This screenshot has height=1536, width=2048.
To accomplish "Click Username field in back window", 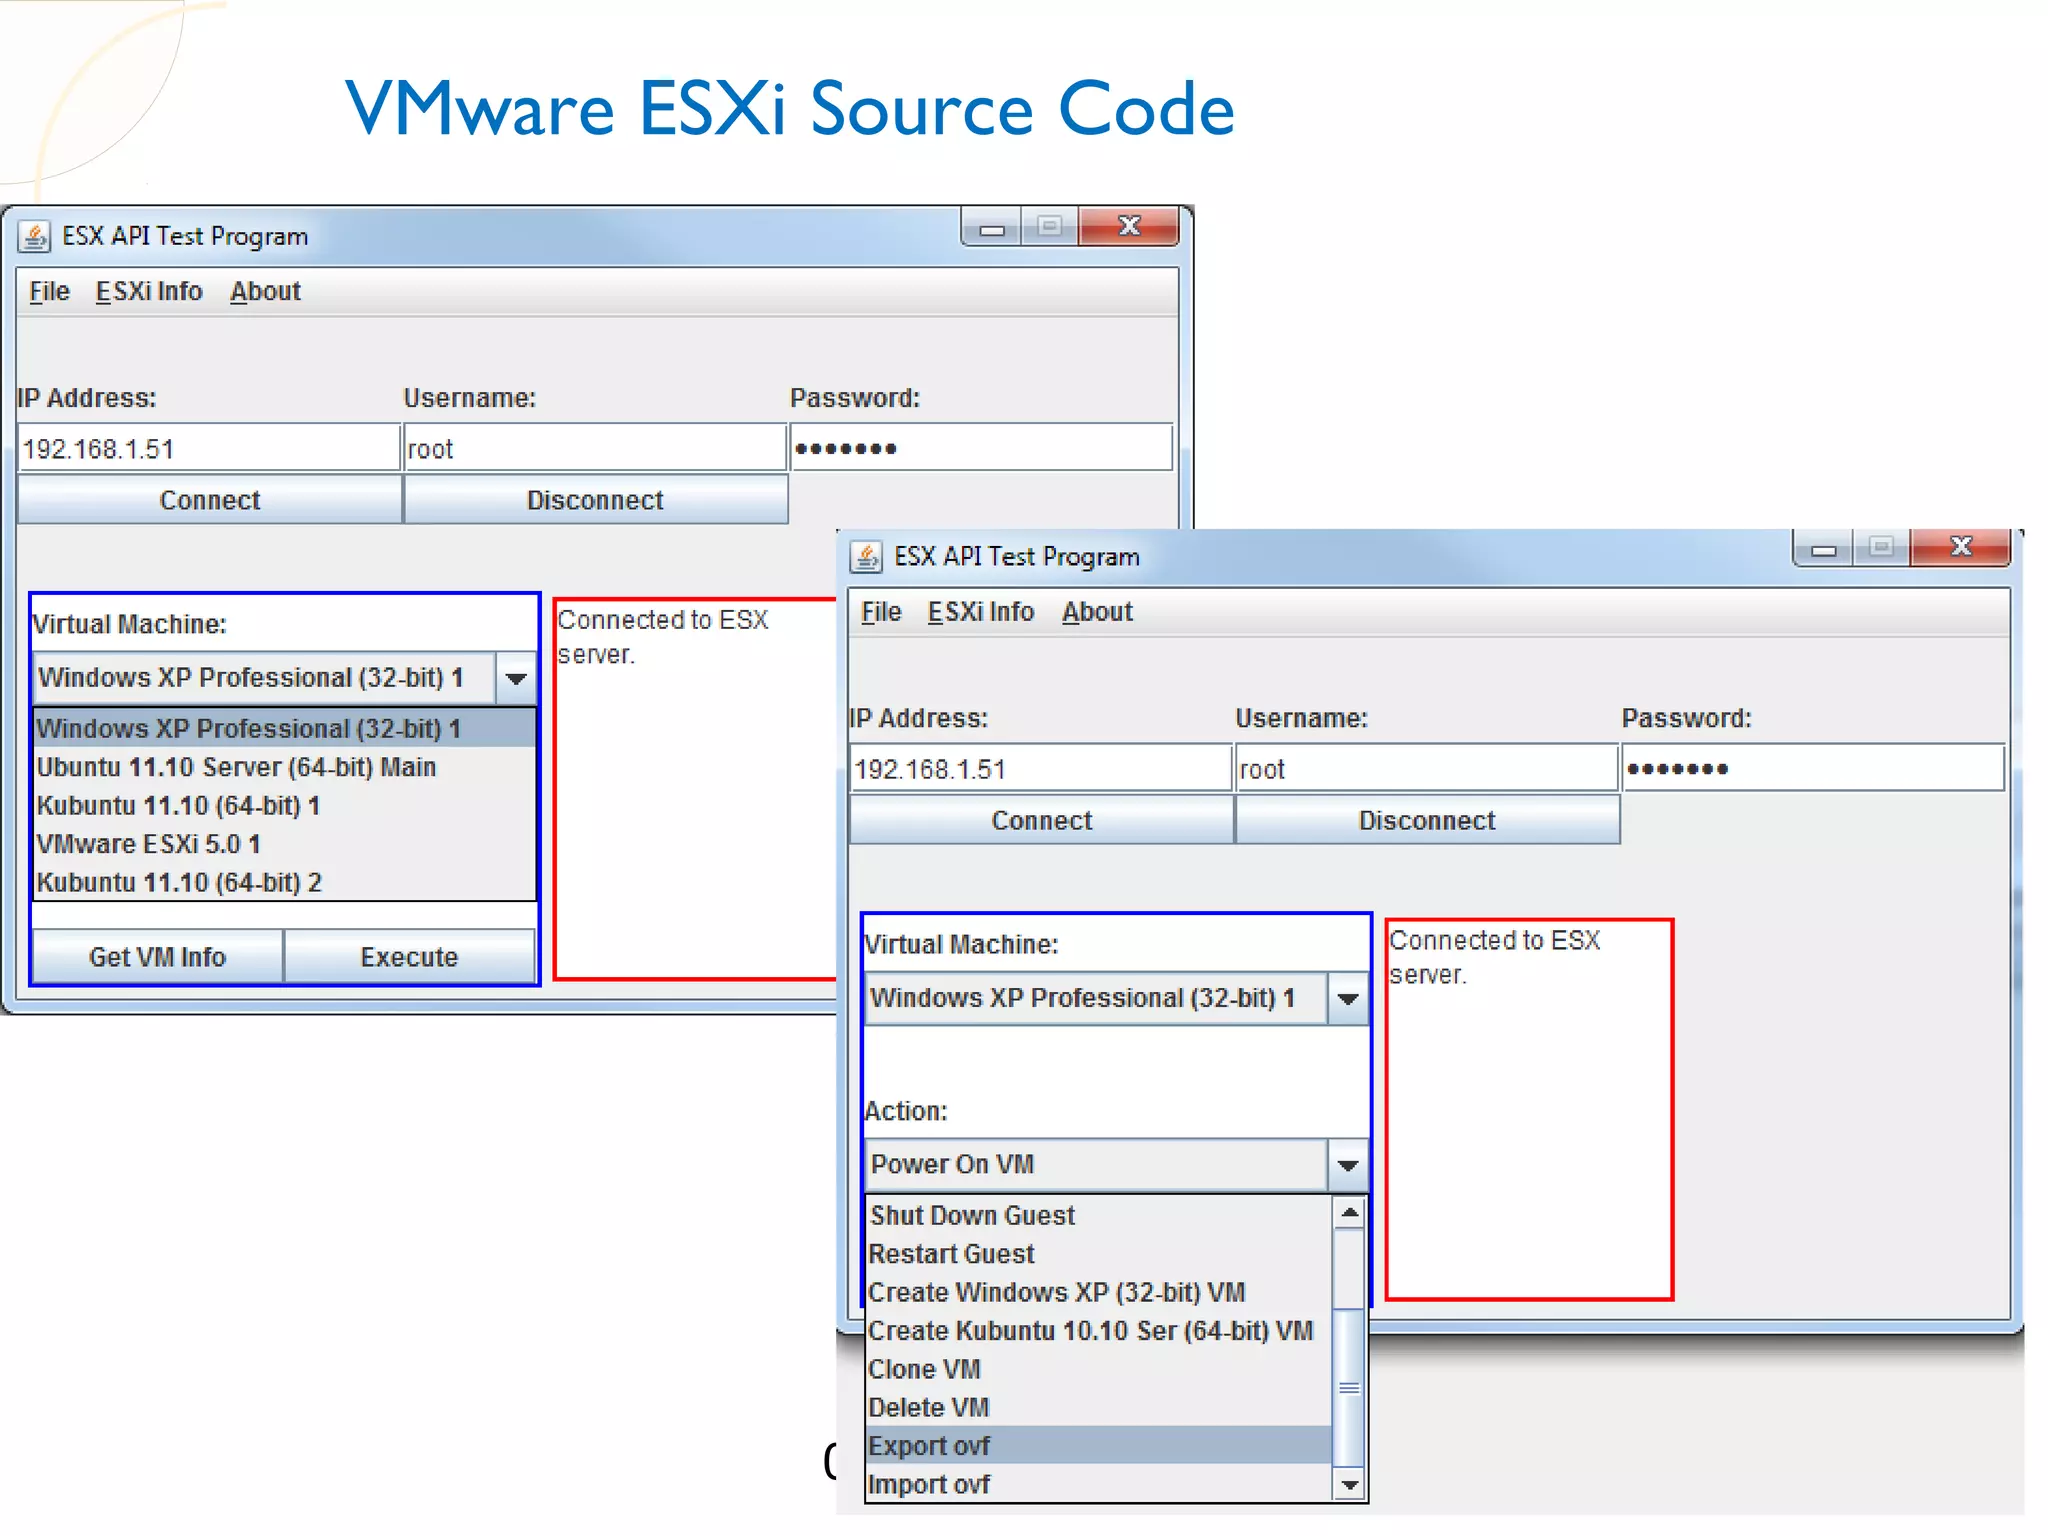I will coord(595,448).
